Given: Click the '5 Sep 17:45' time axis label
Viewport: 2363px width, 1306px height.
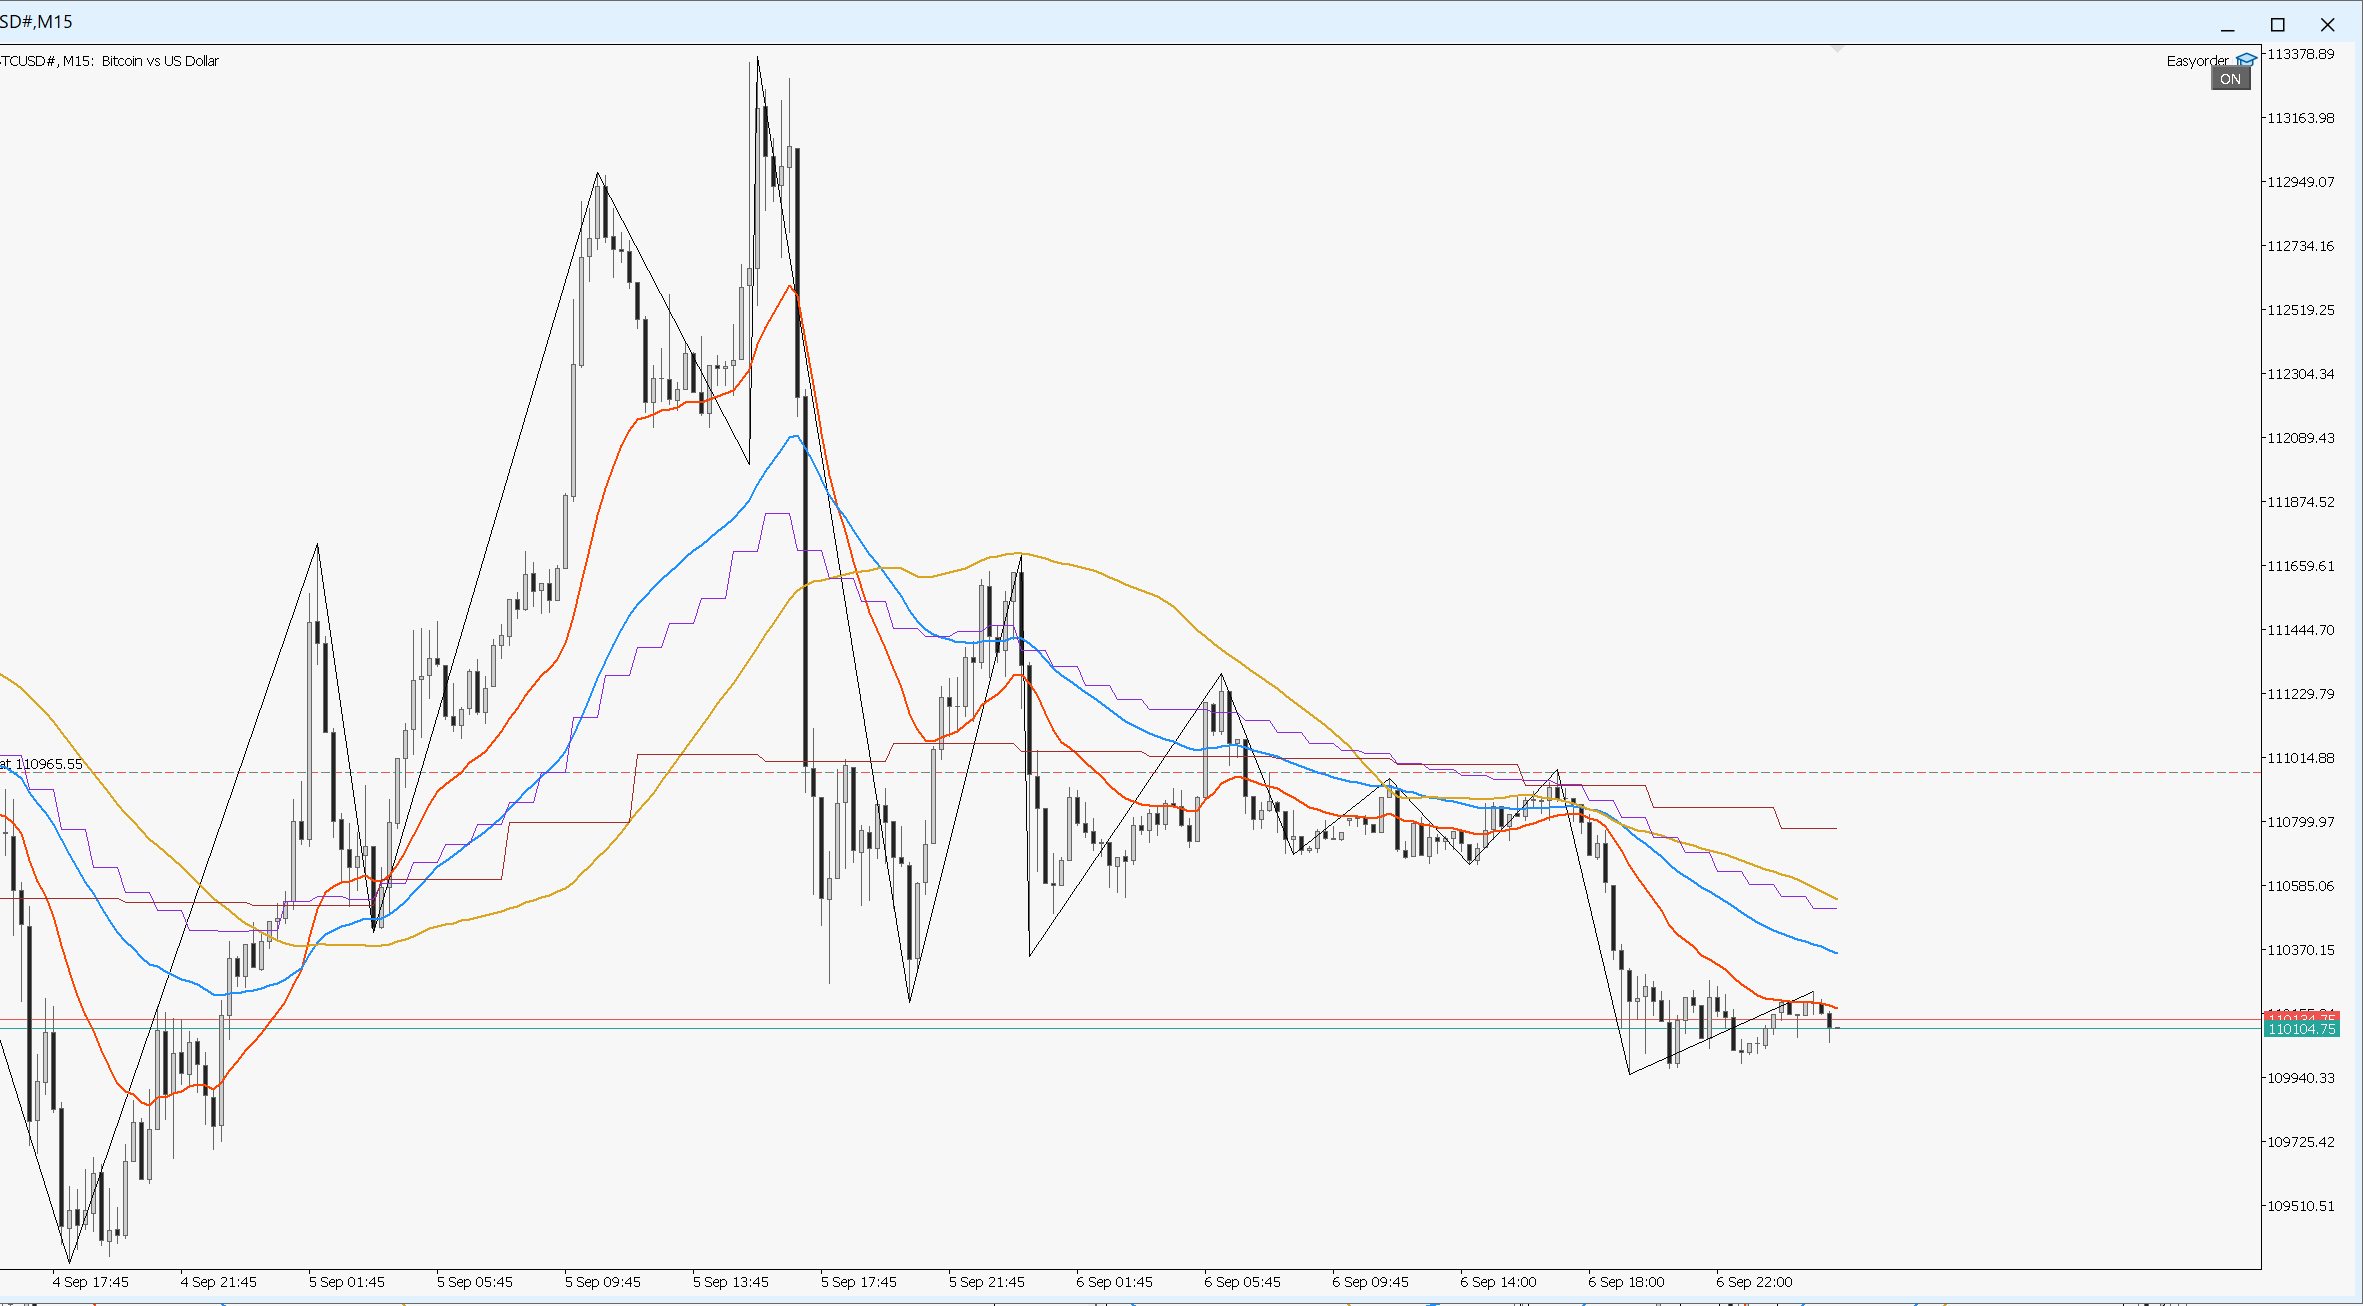Looking at the screenshot, I should tap(859, 1282).
